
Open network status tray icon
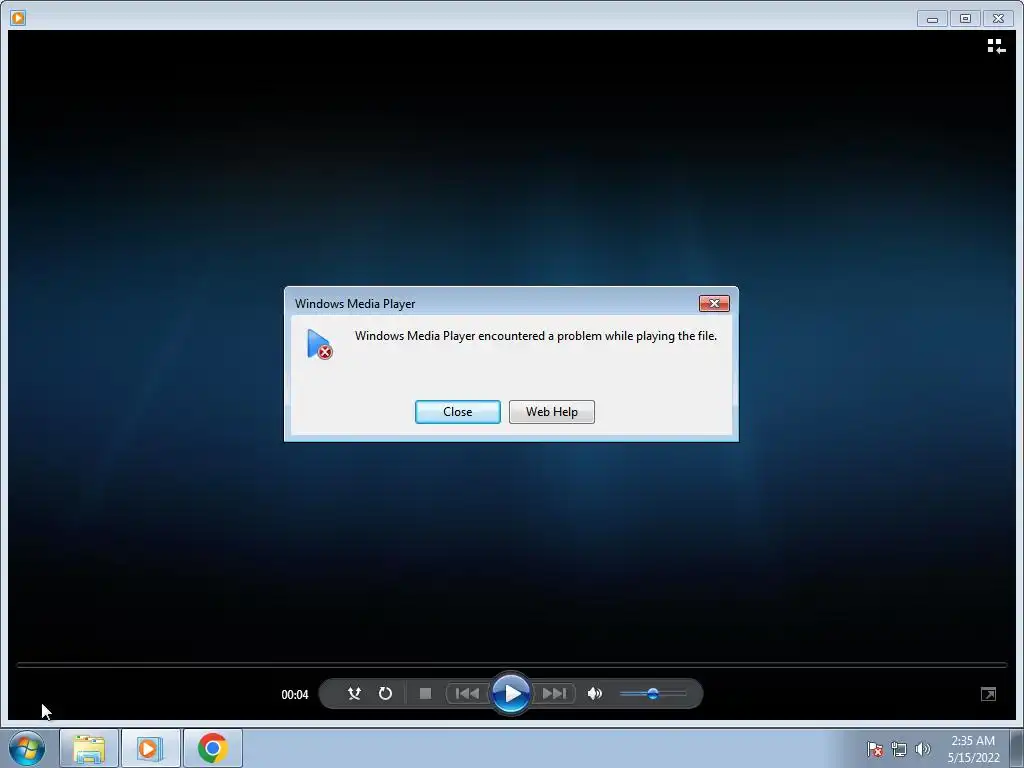(899, 749)
